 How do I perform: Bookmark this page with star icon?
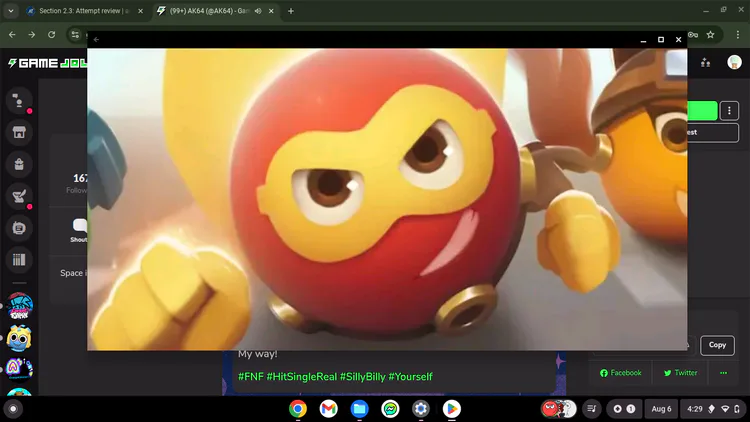tap(711, 34)
